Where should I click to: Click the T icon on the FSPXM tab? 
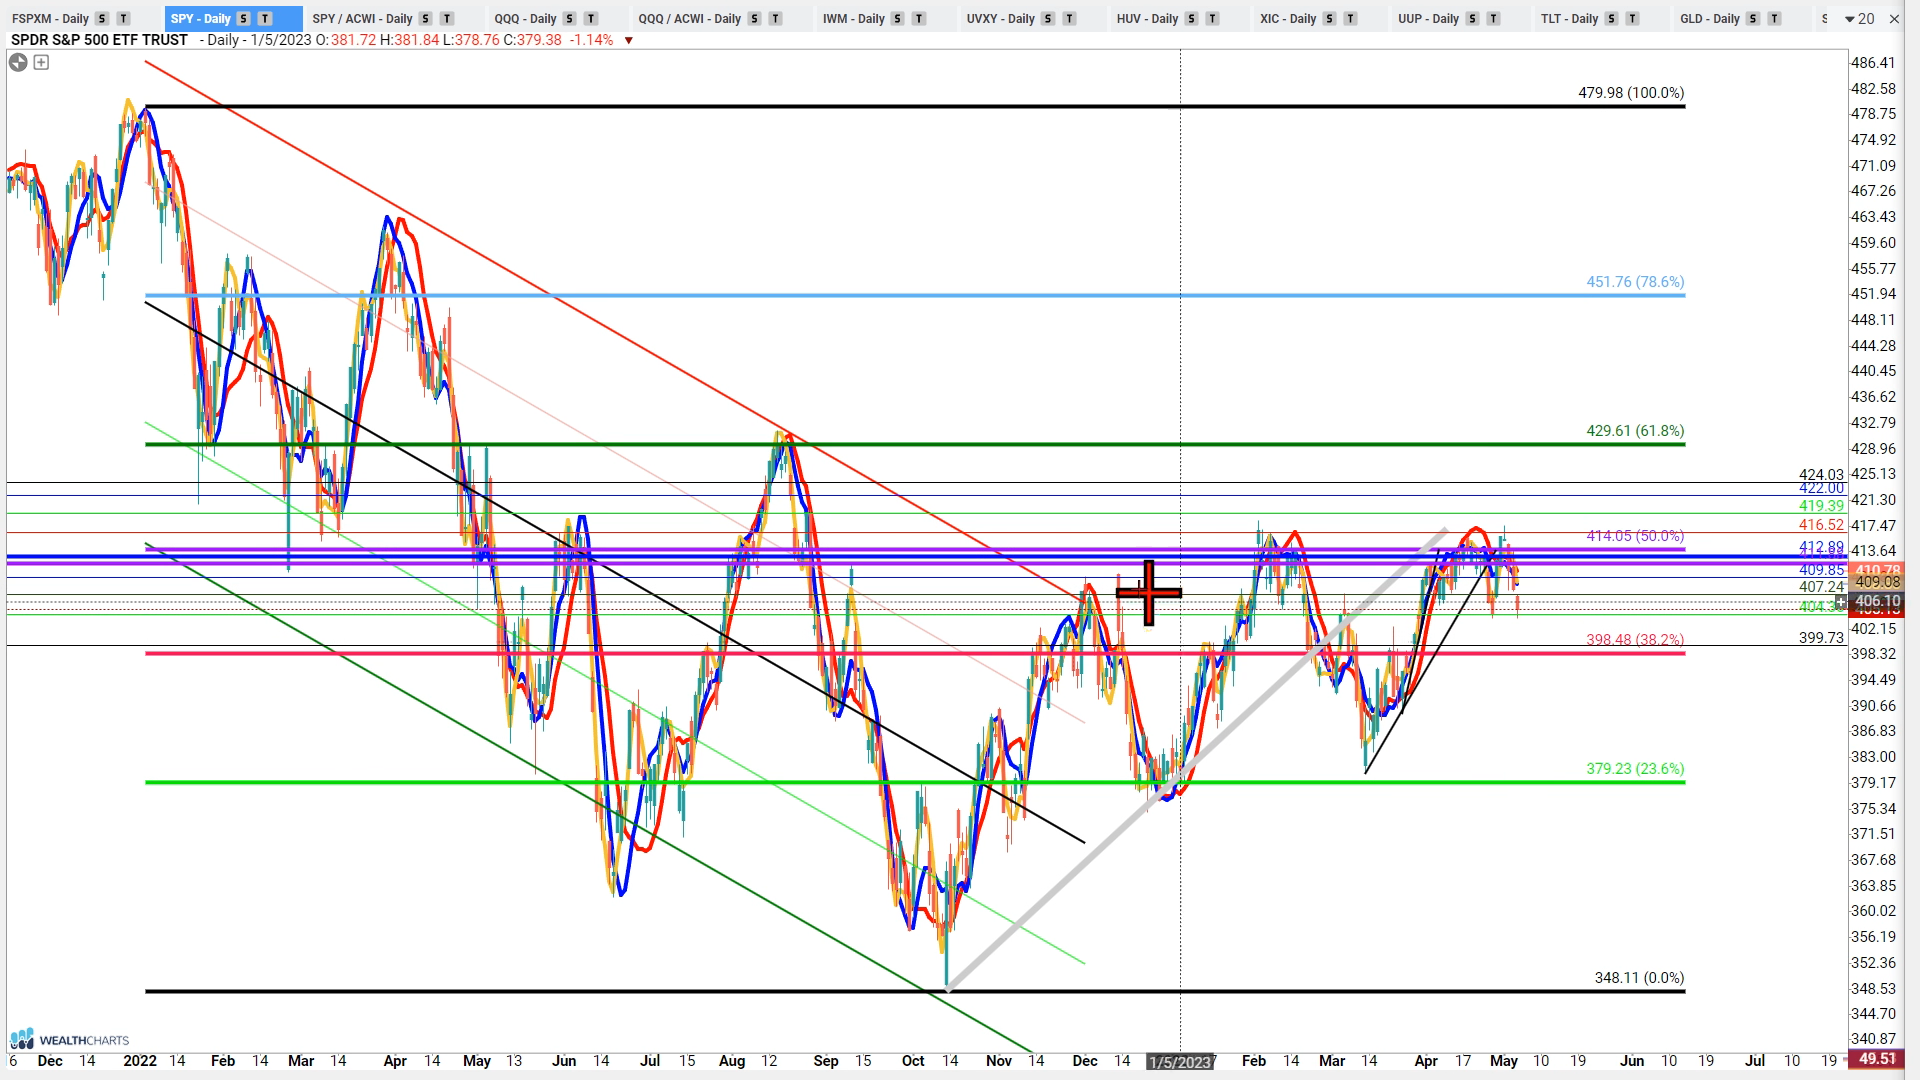point(123,19)
